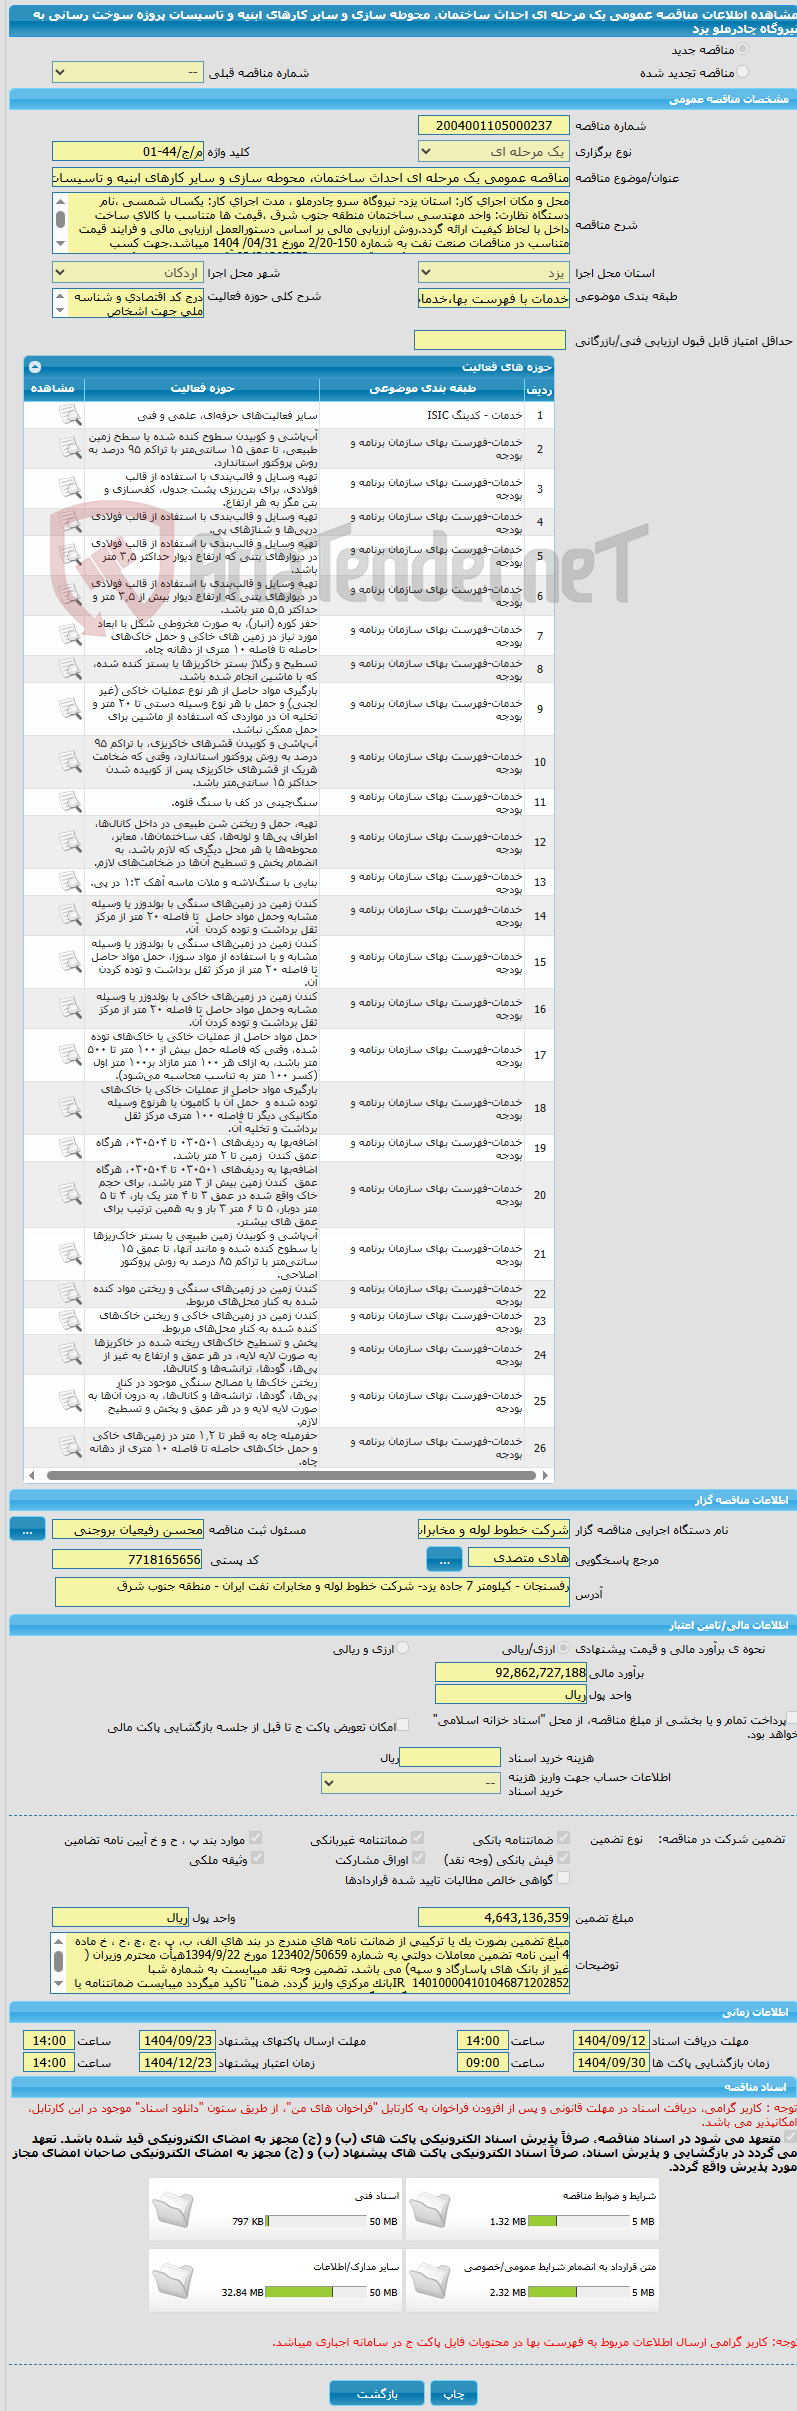
Task: Open the view icon for activity row 3
Action: click(x=69, y=489)
